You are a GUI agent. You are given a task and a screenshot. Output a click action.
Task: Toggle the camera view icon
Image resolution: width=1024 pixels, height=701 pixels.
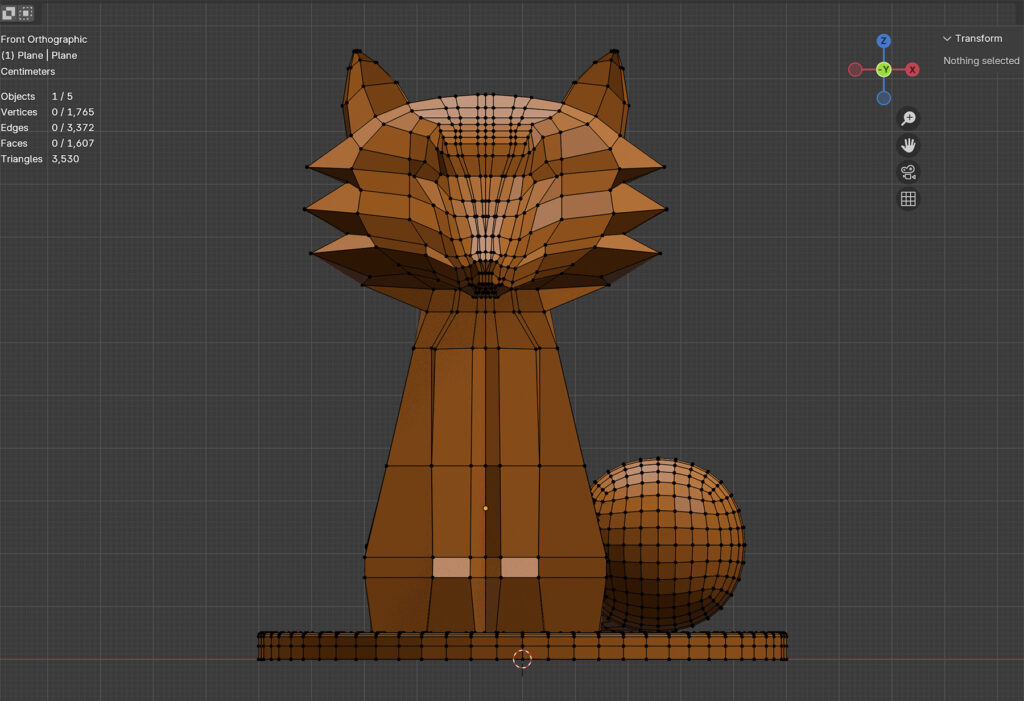[908, 172]
